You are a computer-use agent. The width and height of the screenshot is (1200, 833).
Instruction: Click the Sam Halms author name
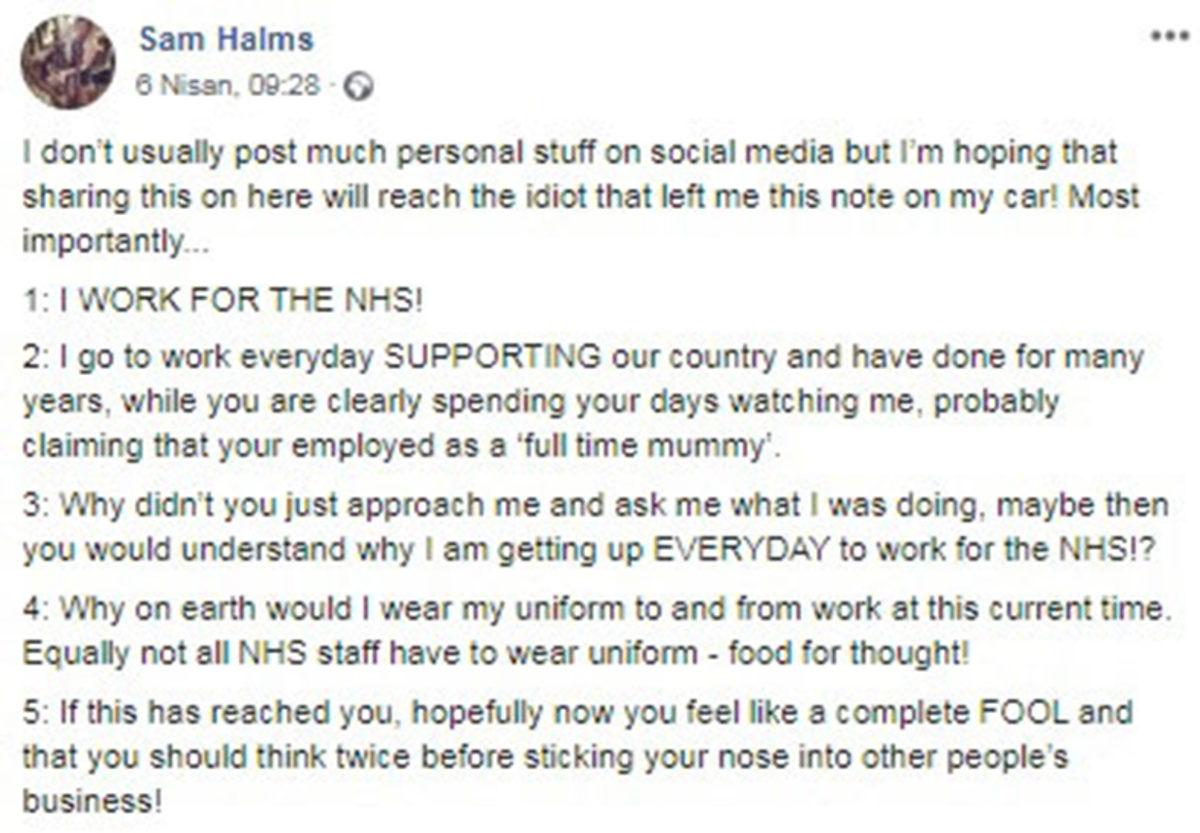[x=226, y=39]
